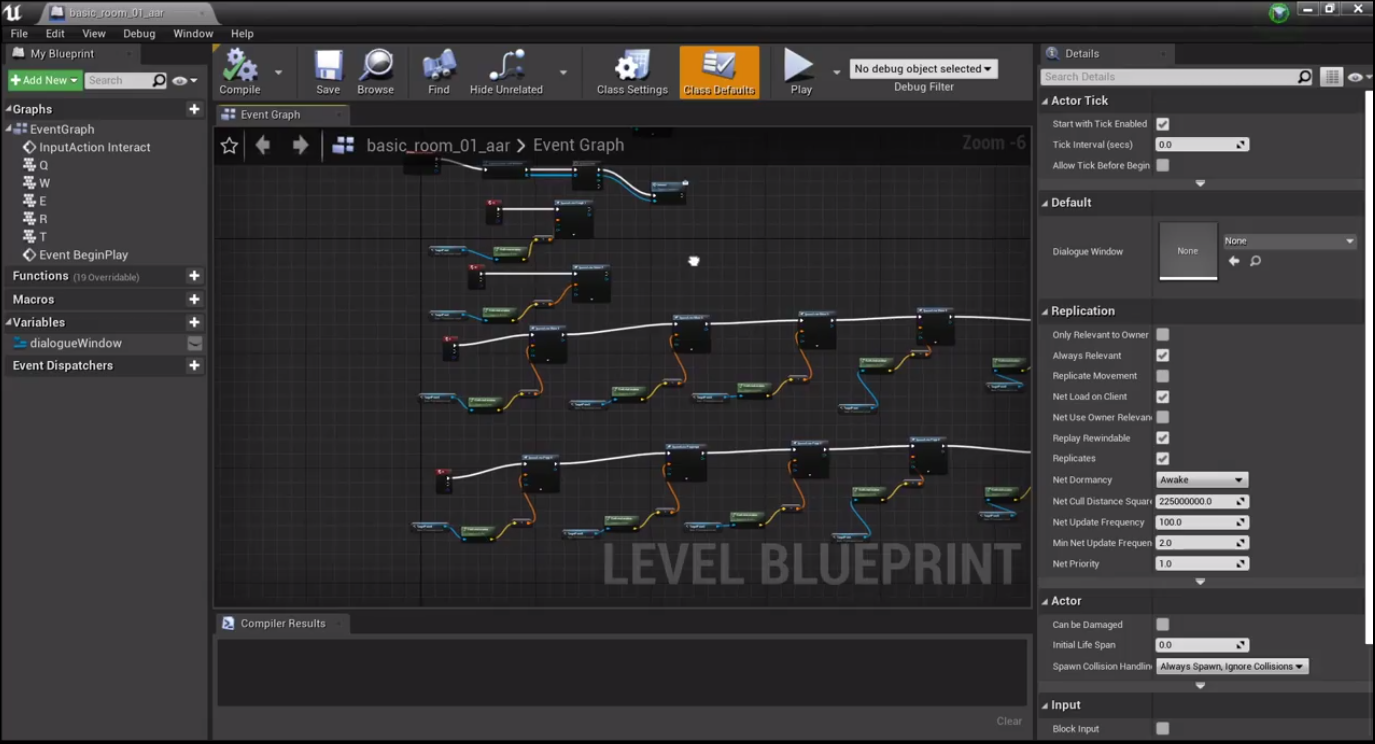This screenshot has width=1375, height=744.
Task: Toggle the Replicates checkbox
Action: (x=1162, y=458)
